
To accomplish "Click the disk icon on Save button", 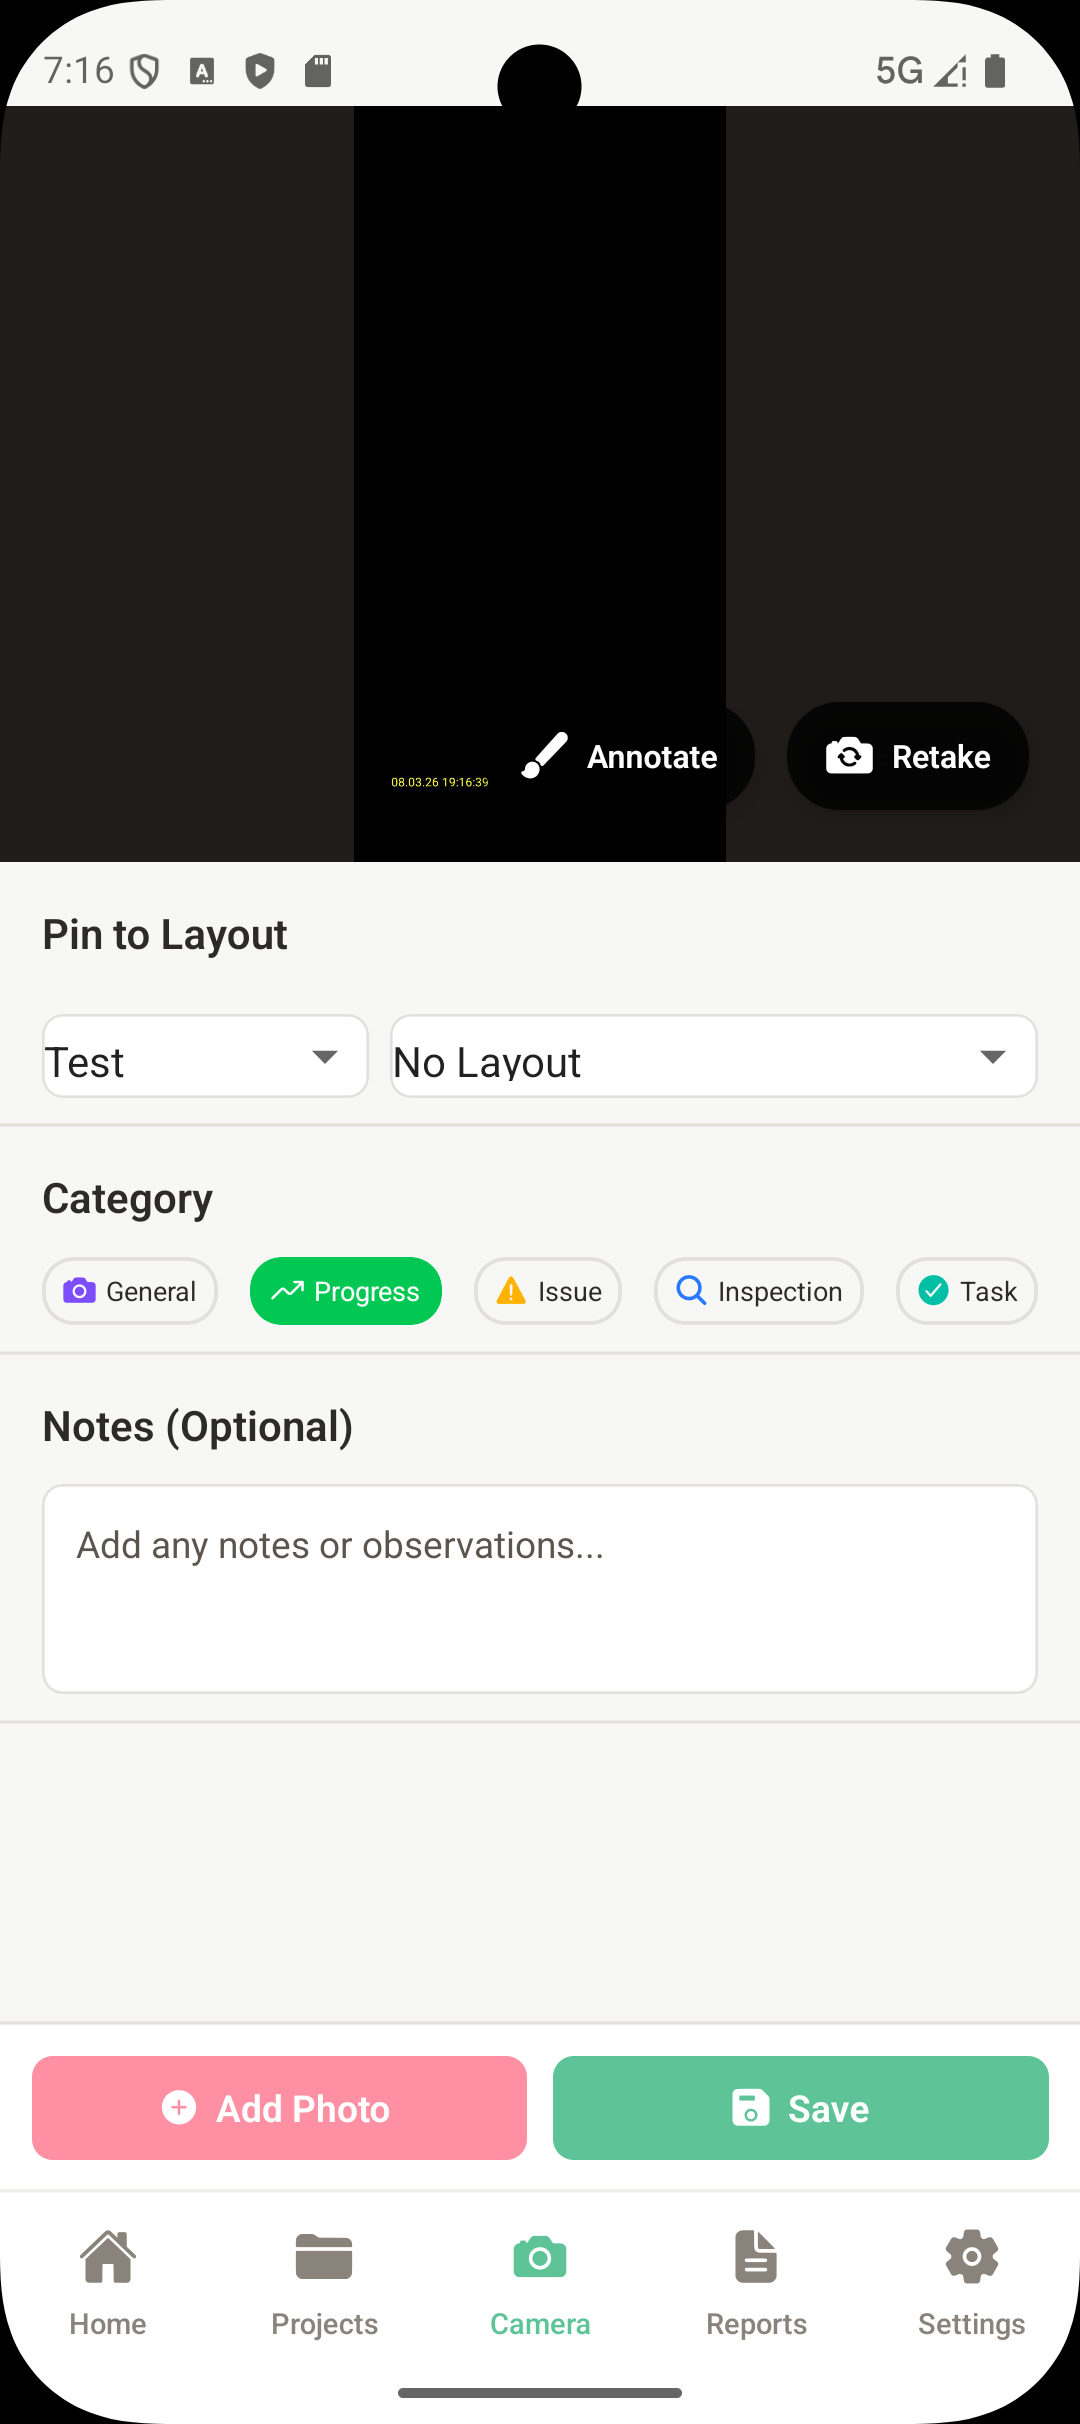I will pos(748,2107).
